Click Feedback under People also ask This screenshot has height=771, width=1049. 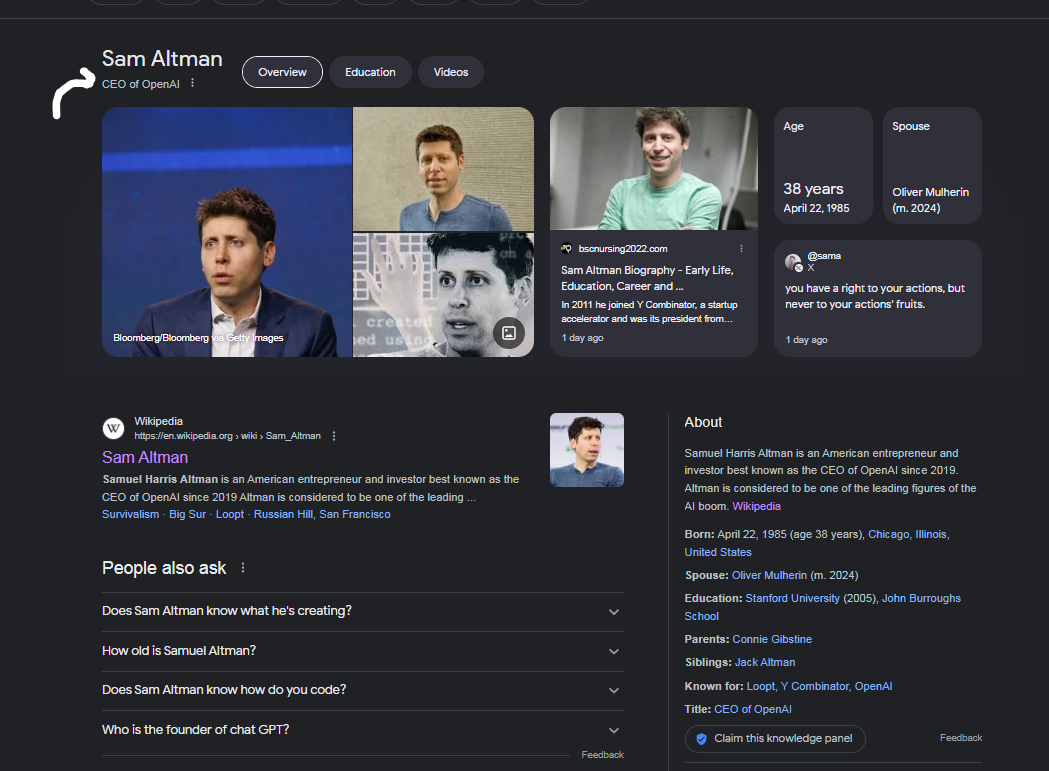click(602, 754)
